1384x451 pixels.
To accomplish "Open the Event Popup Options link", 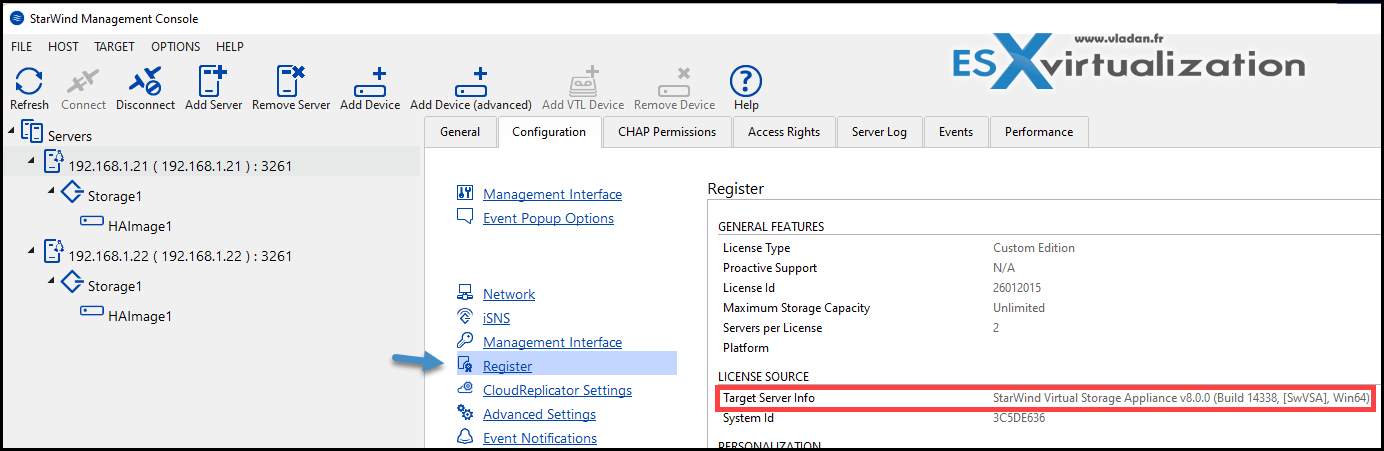I will (548, 218).
